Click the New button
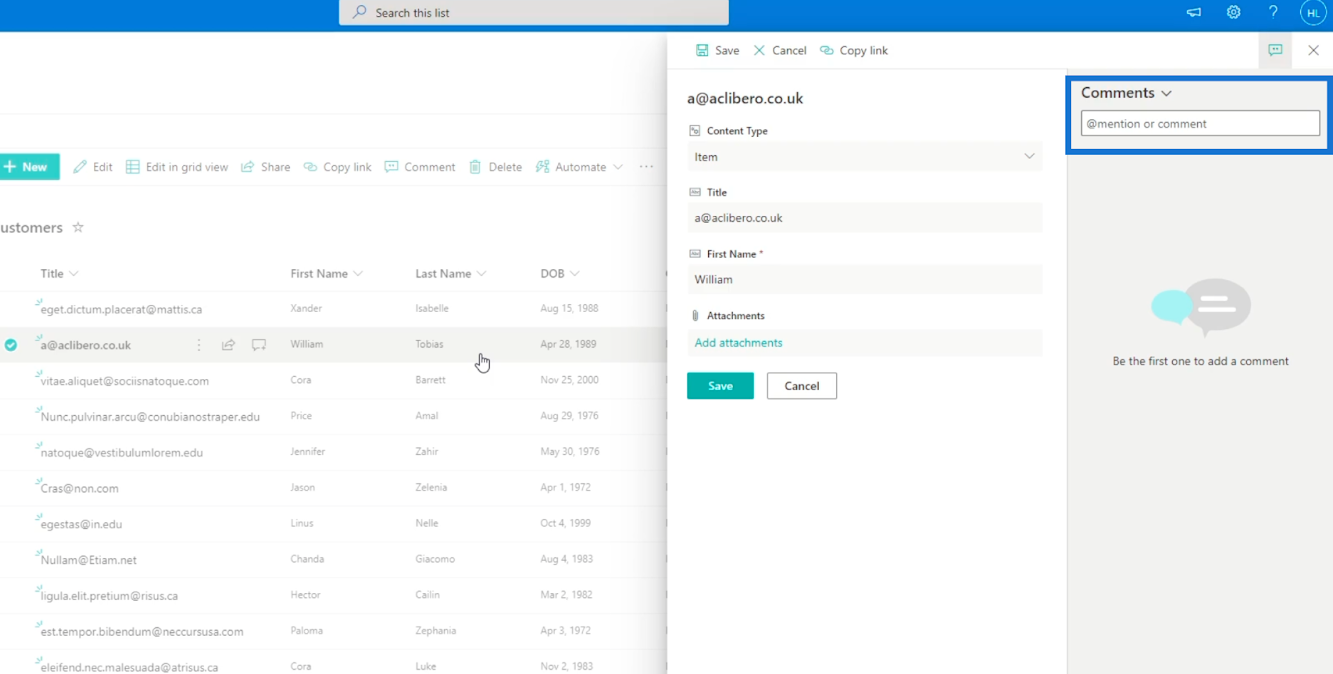This screenshot has height=674, width=1333. pyautogui.click(x=28, y=167)
